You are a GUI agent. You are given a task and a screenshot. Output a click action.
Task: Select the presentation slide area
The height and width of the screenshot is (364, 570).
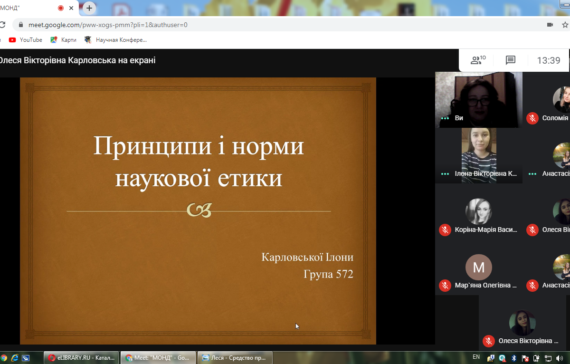pos(198,211)
